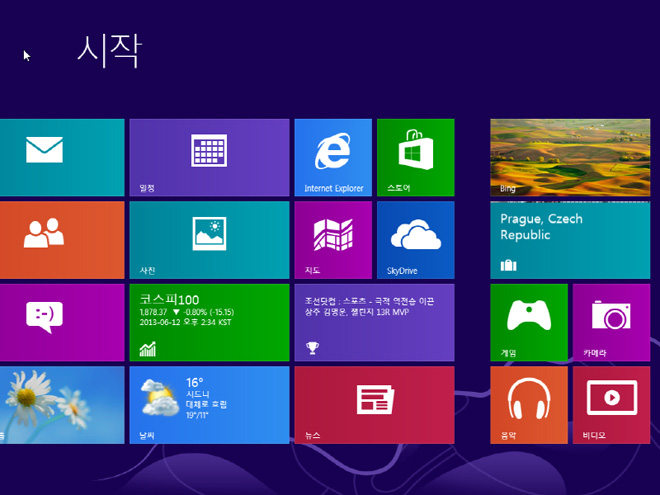Open the Travel tile showing Prague, Czech Republic
Image resolution: width=660 pixels, height=495 pixels.
click(x=570, y=240)
